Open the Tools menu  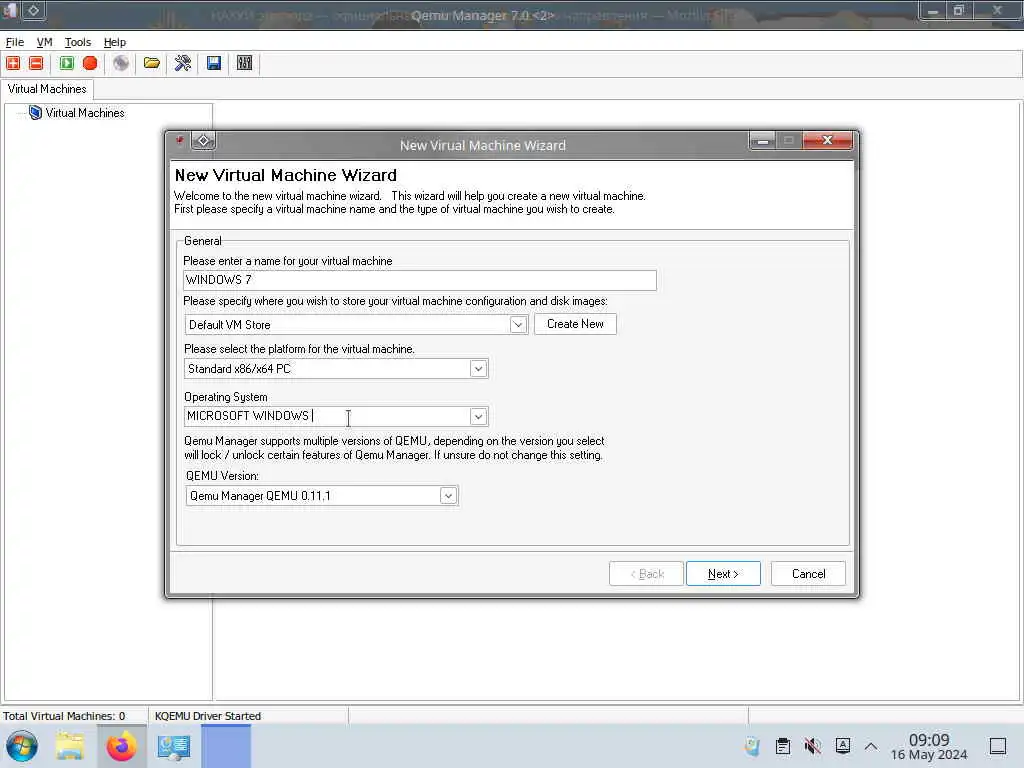pyautogui.click(x=78, y=42)
